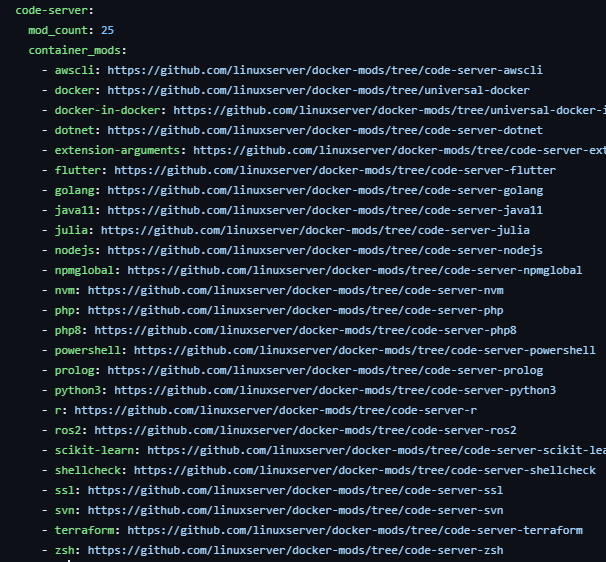Viewport: 606px width, 562px height.
Task: Click the nodejs key
Action: [75, 250]
